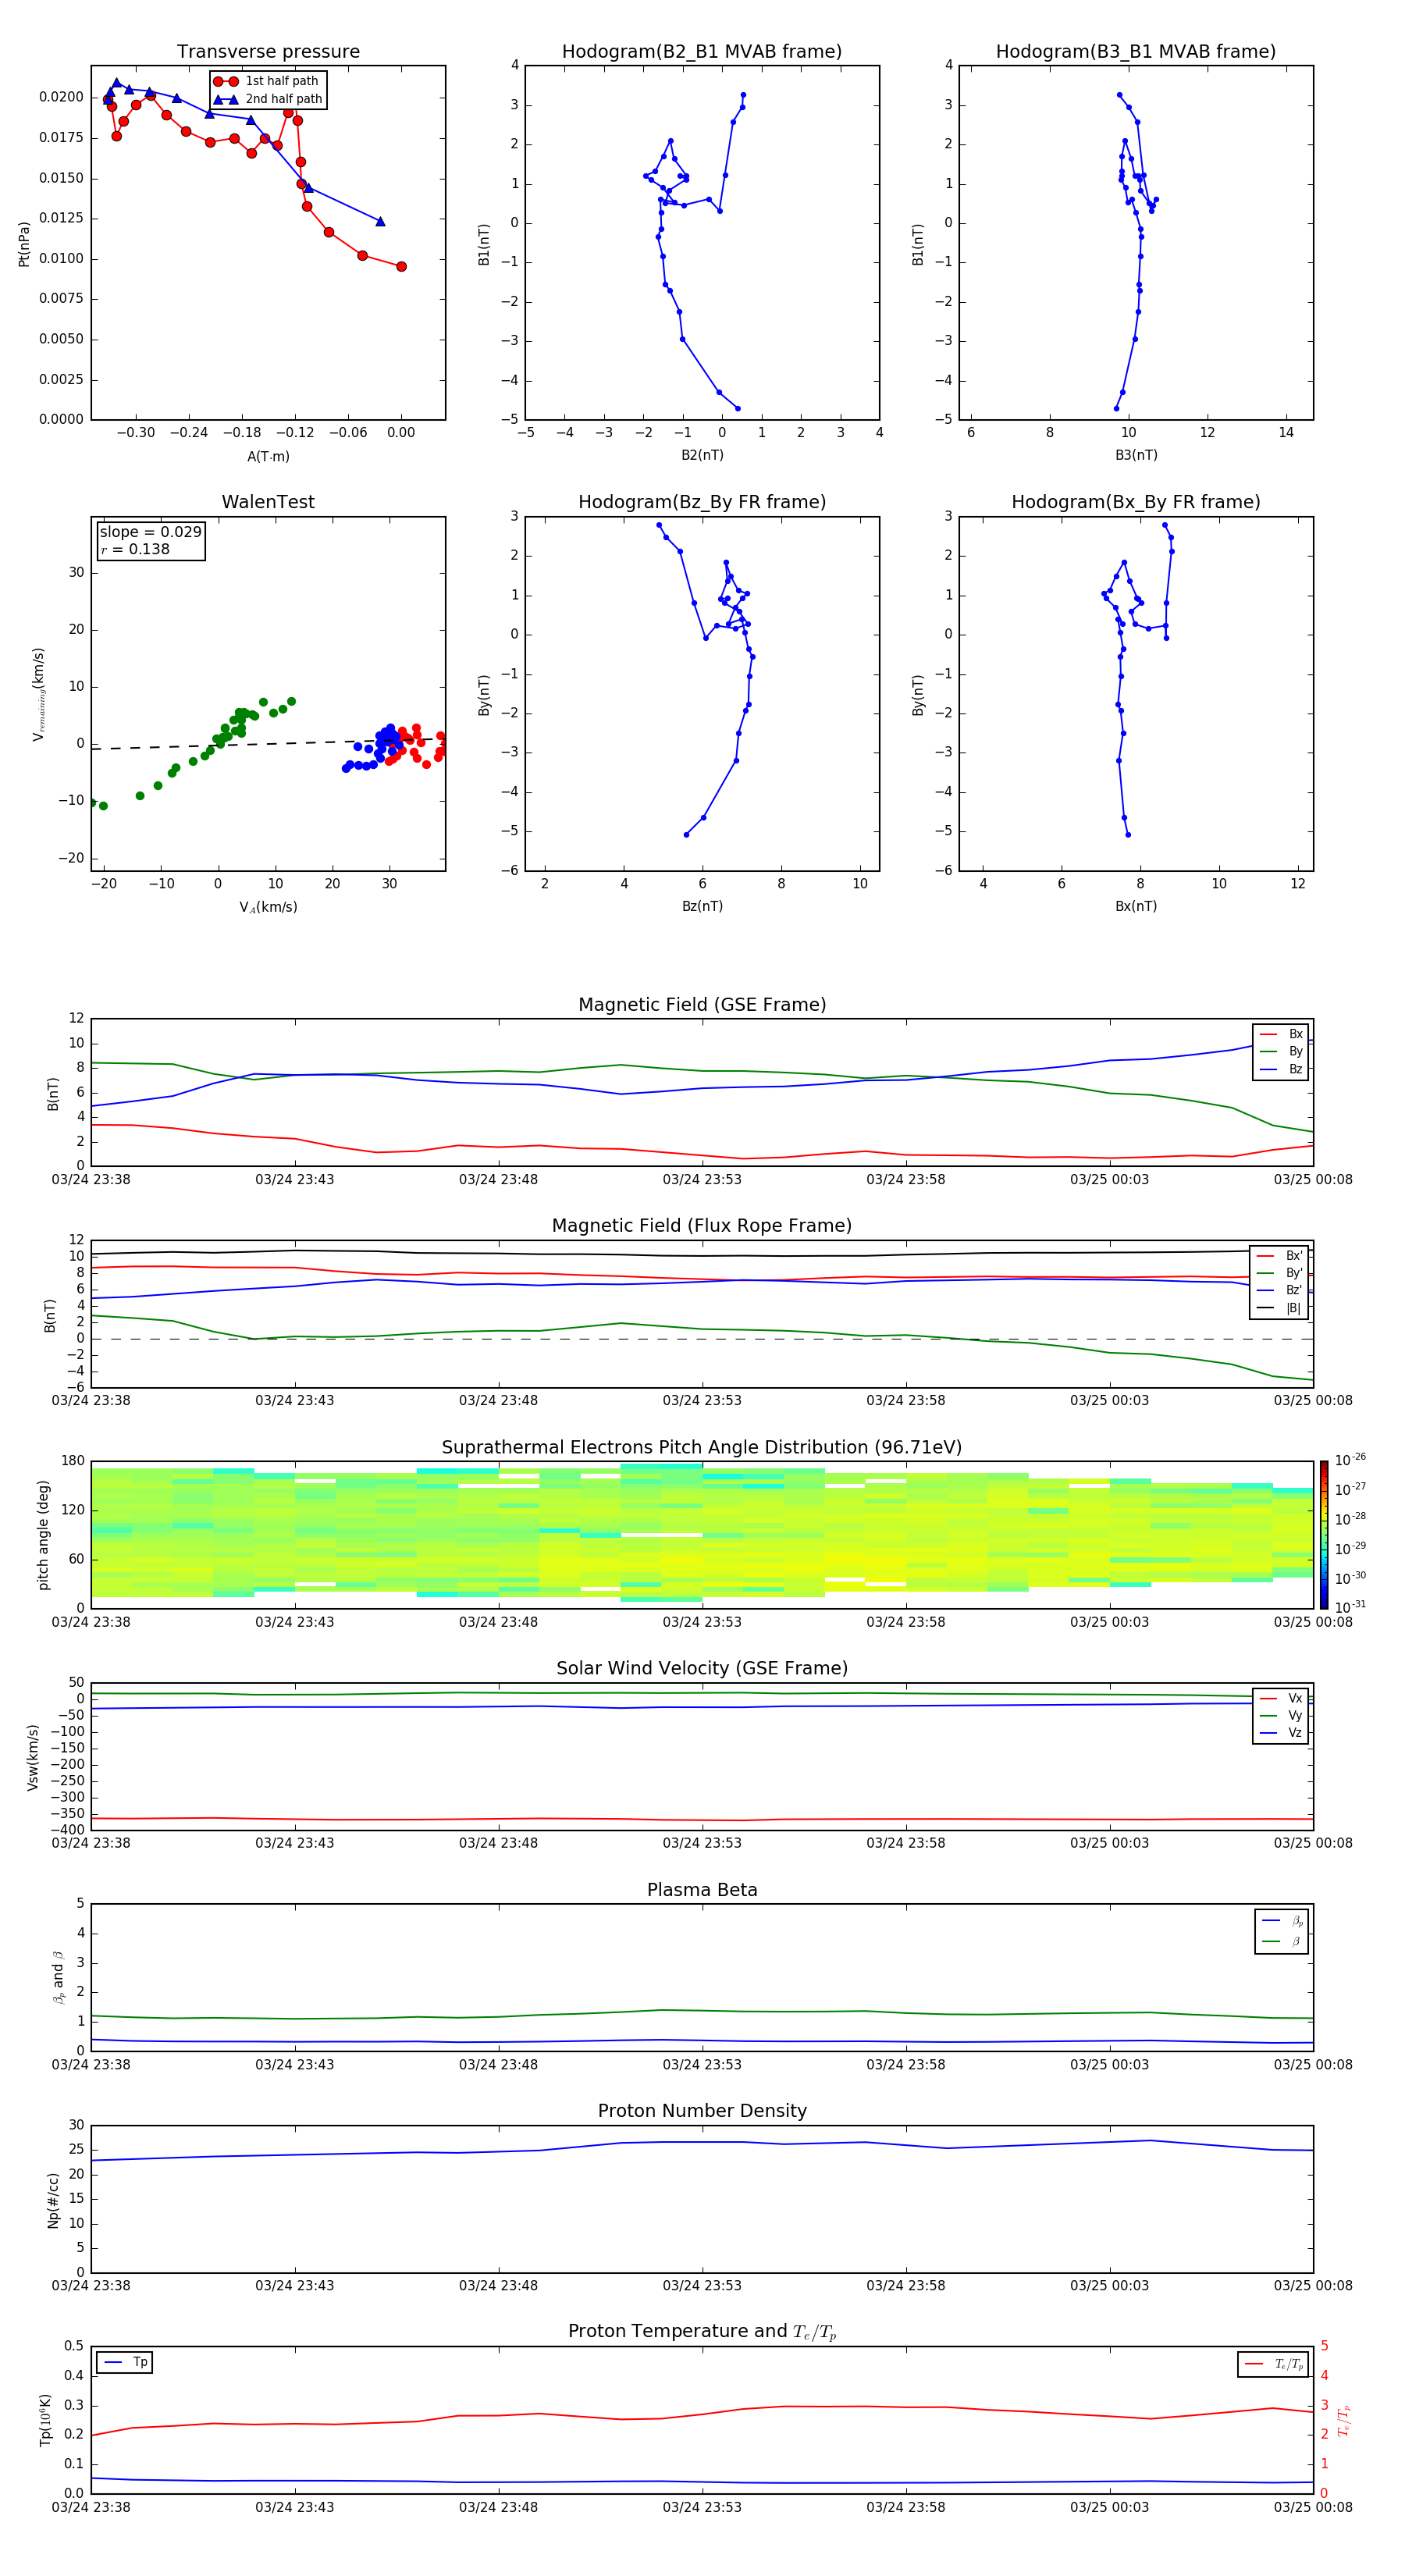This screenshot has height=2576, width=1405.
Task: Select the Vx legend entry in velocity panel
Action: pos(1281,1698)
